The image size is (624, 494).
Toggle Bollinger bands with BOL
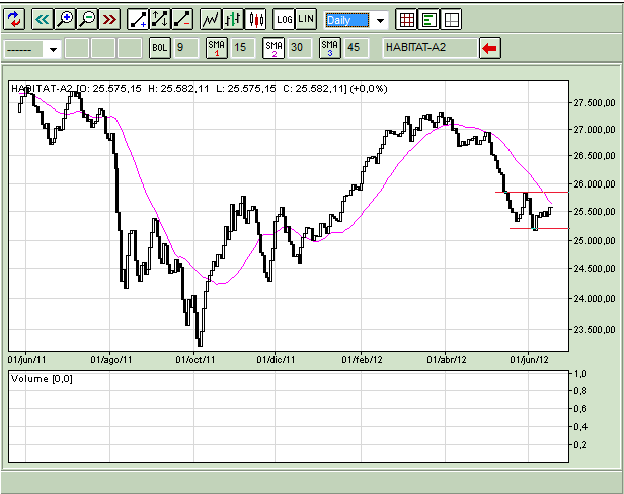[160, 48]
